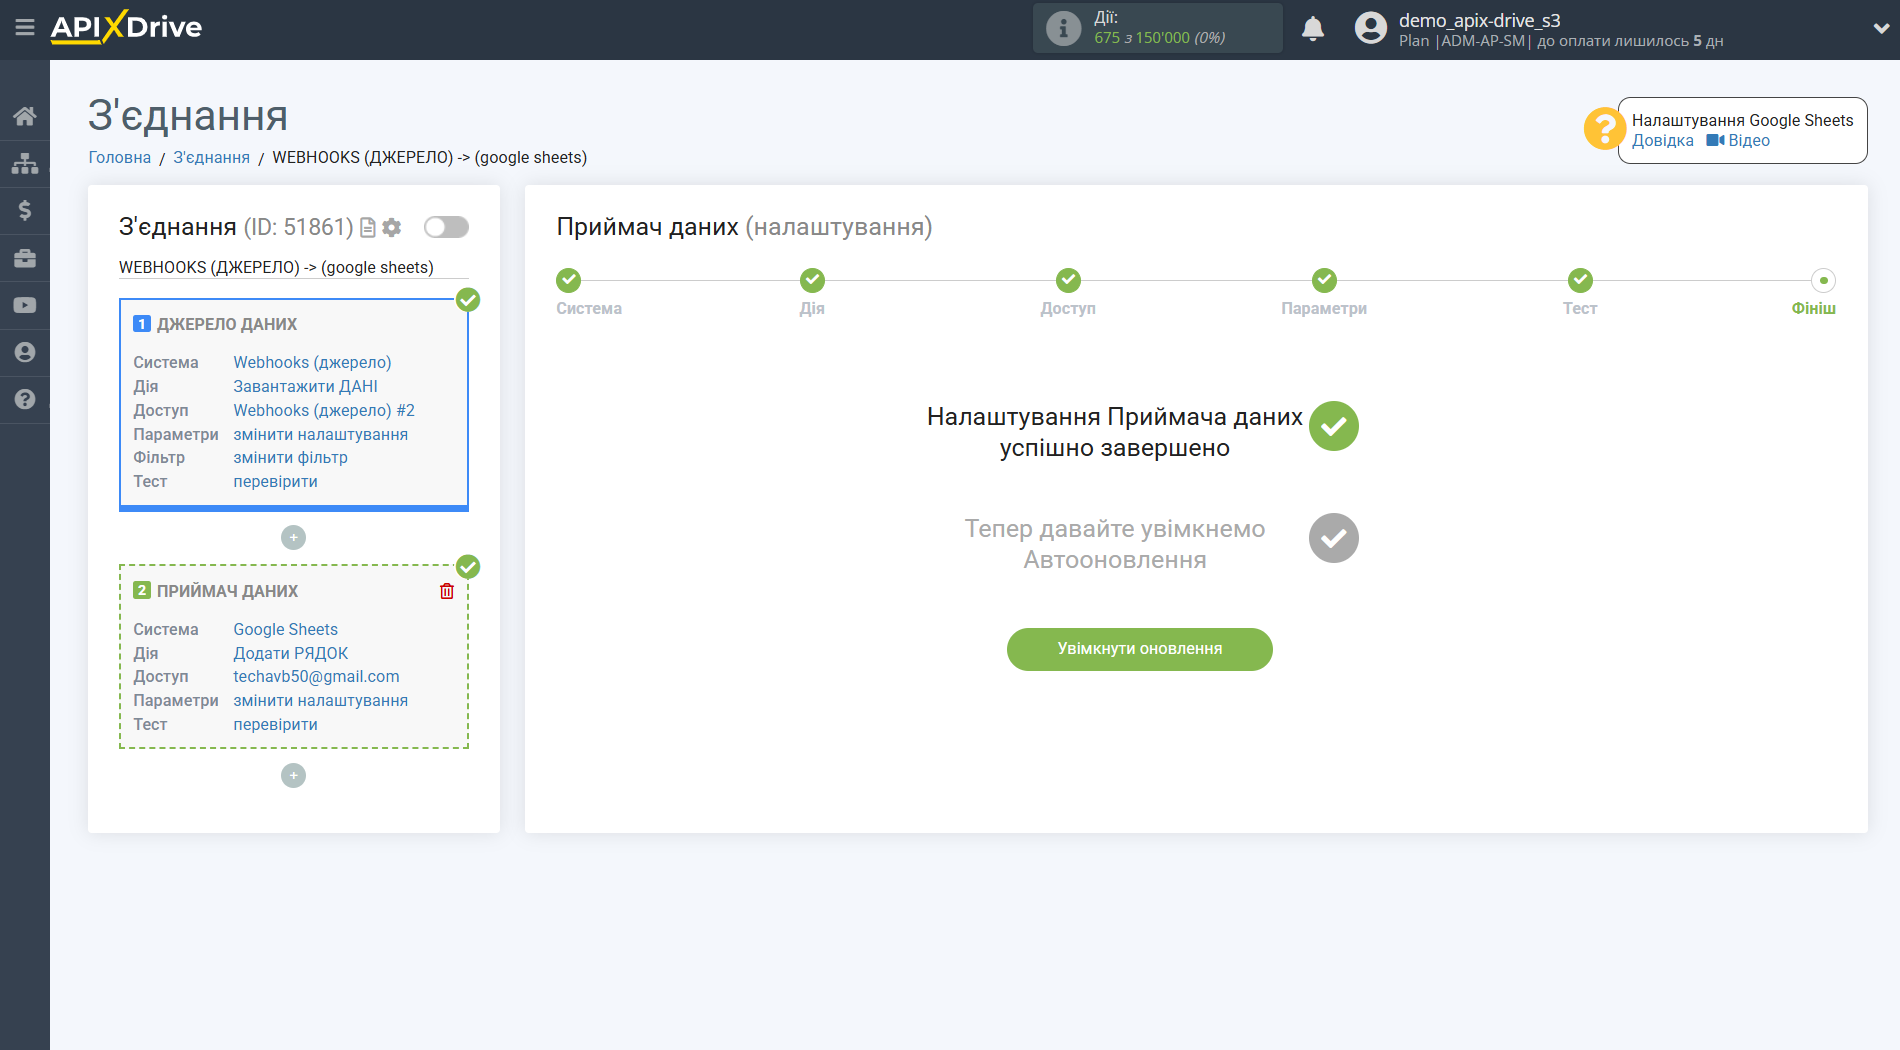Open the connections sitemap sidebar icon
The height and width of the screenshot is (1050, 1900).
(25, 163)
